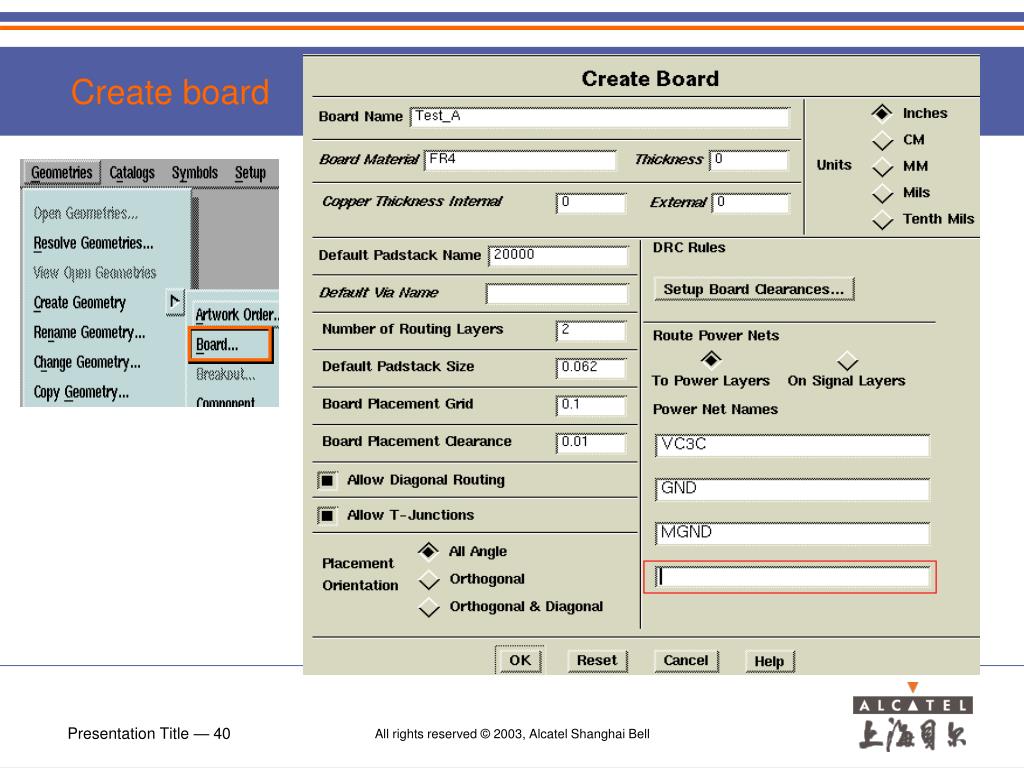The height and width of the screenshot is (768, 1024).
Task: Route power nets To Power Layers
Action: 711,359
